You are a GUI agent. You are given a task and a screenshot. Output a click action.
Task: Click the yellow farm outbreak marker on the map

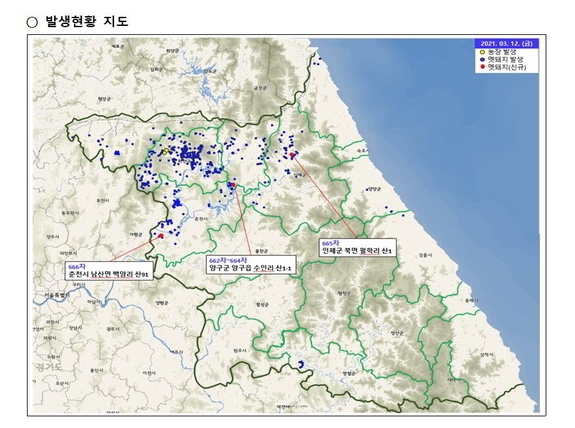click(x=165, y=151)
